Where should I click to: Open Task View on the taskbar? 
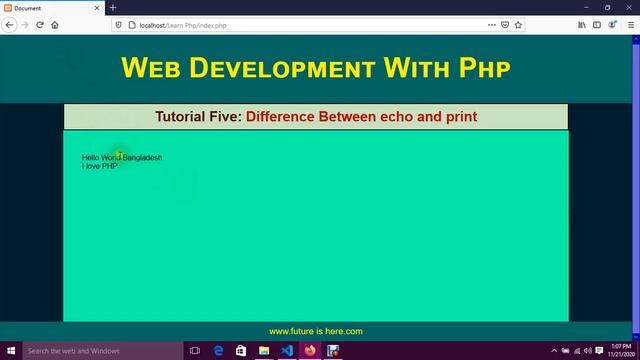[x=195, y=351]
